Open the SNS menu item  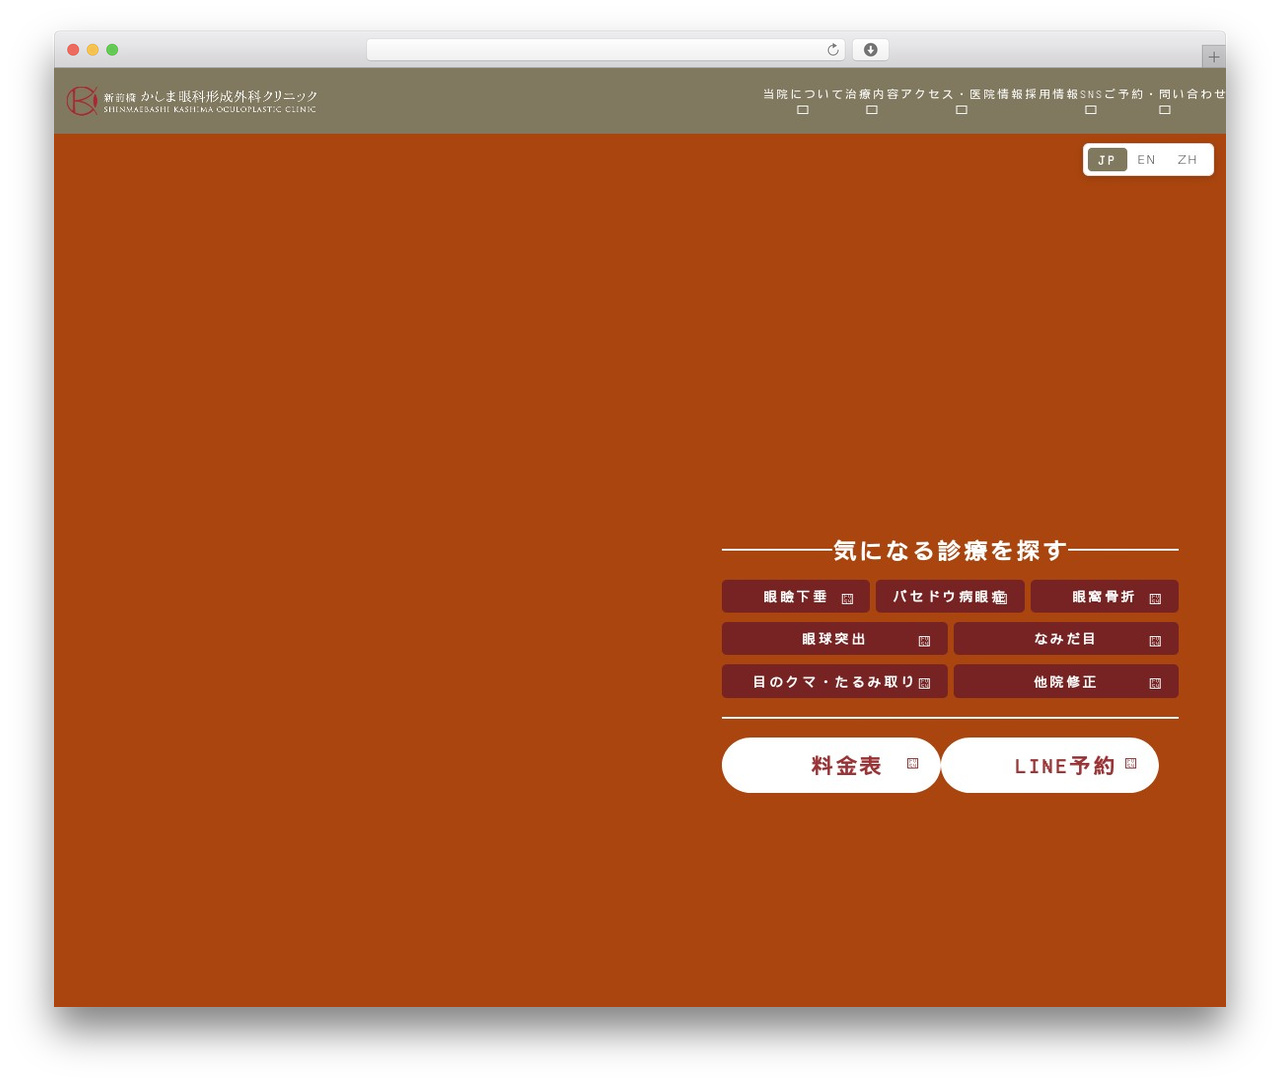click(x=1091, y=94)
